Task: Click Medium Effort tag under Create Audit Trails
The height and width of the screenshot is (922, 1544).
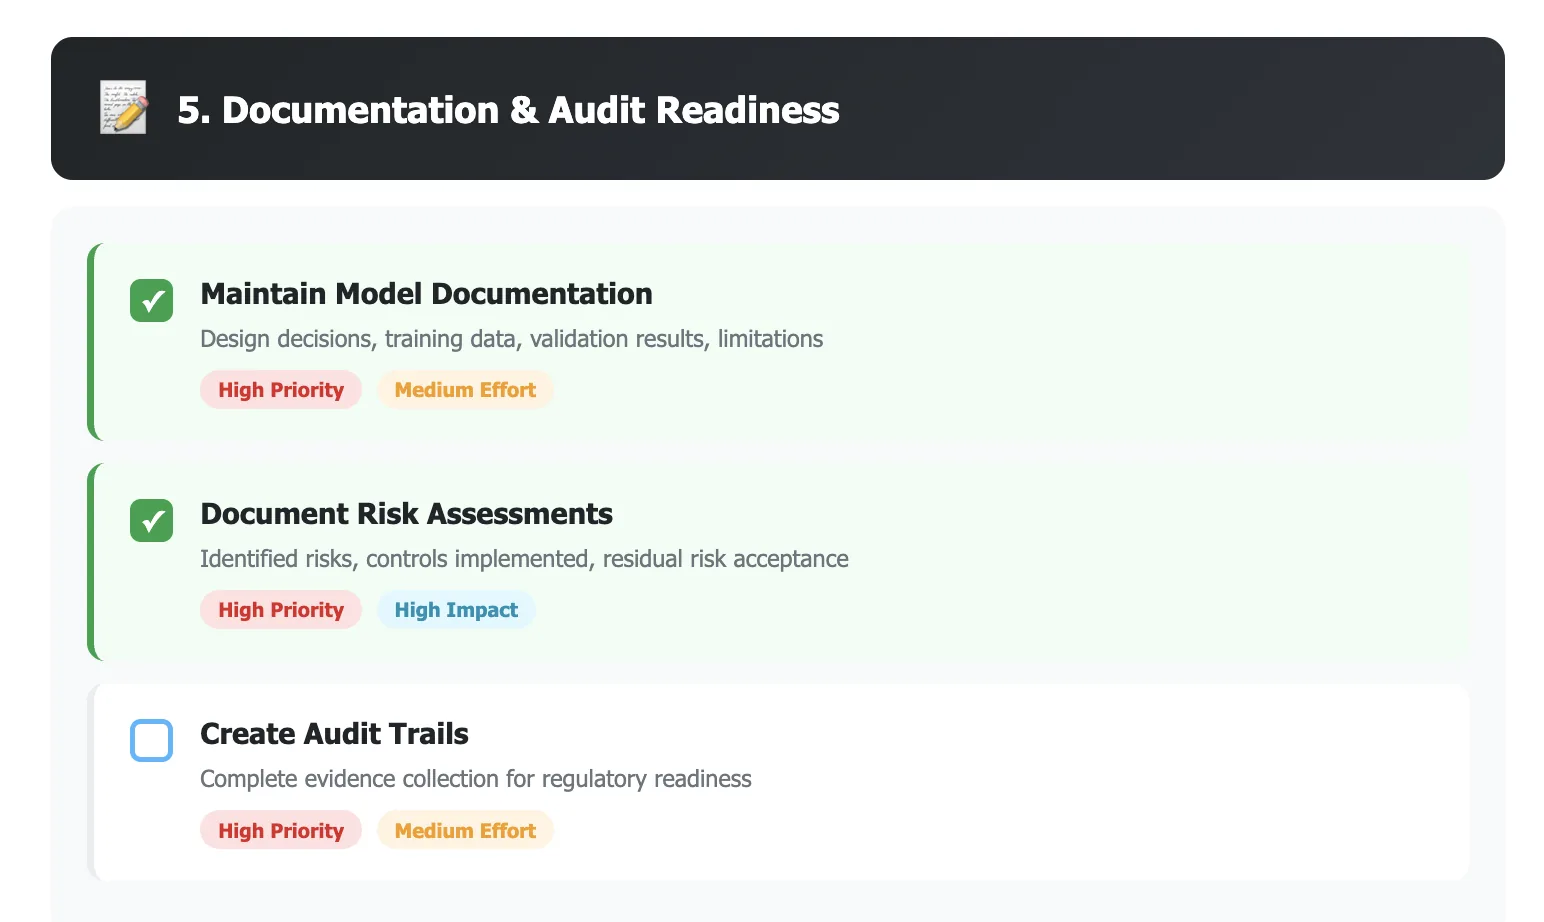Action: 465,830
